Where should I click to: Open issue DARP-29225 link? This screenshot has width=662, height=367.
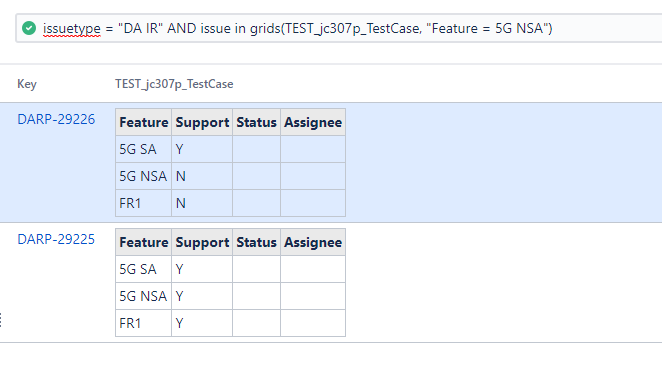coord(56,239)
